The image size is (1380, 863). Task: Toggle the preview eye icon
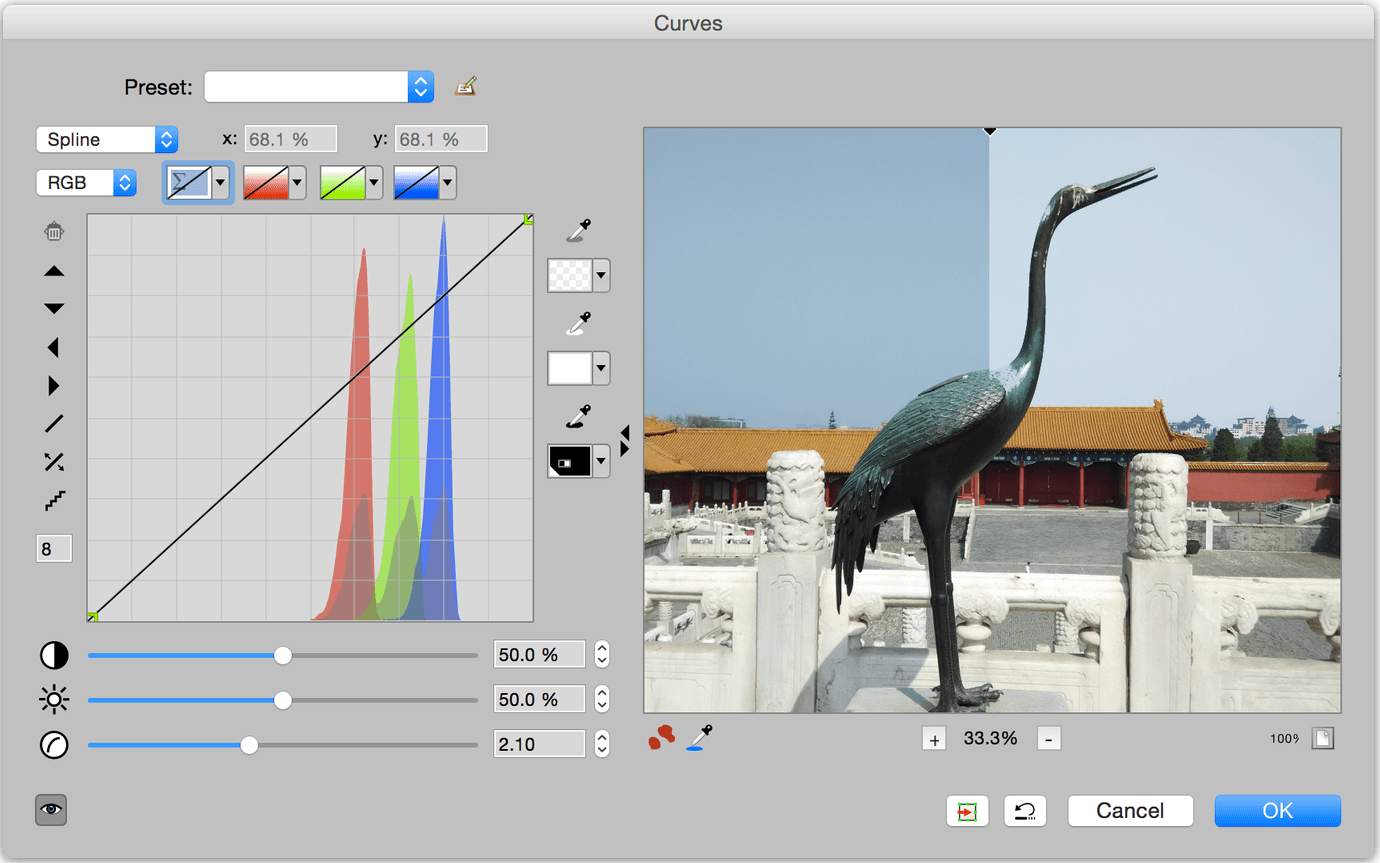click(51, 810)
